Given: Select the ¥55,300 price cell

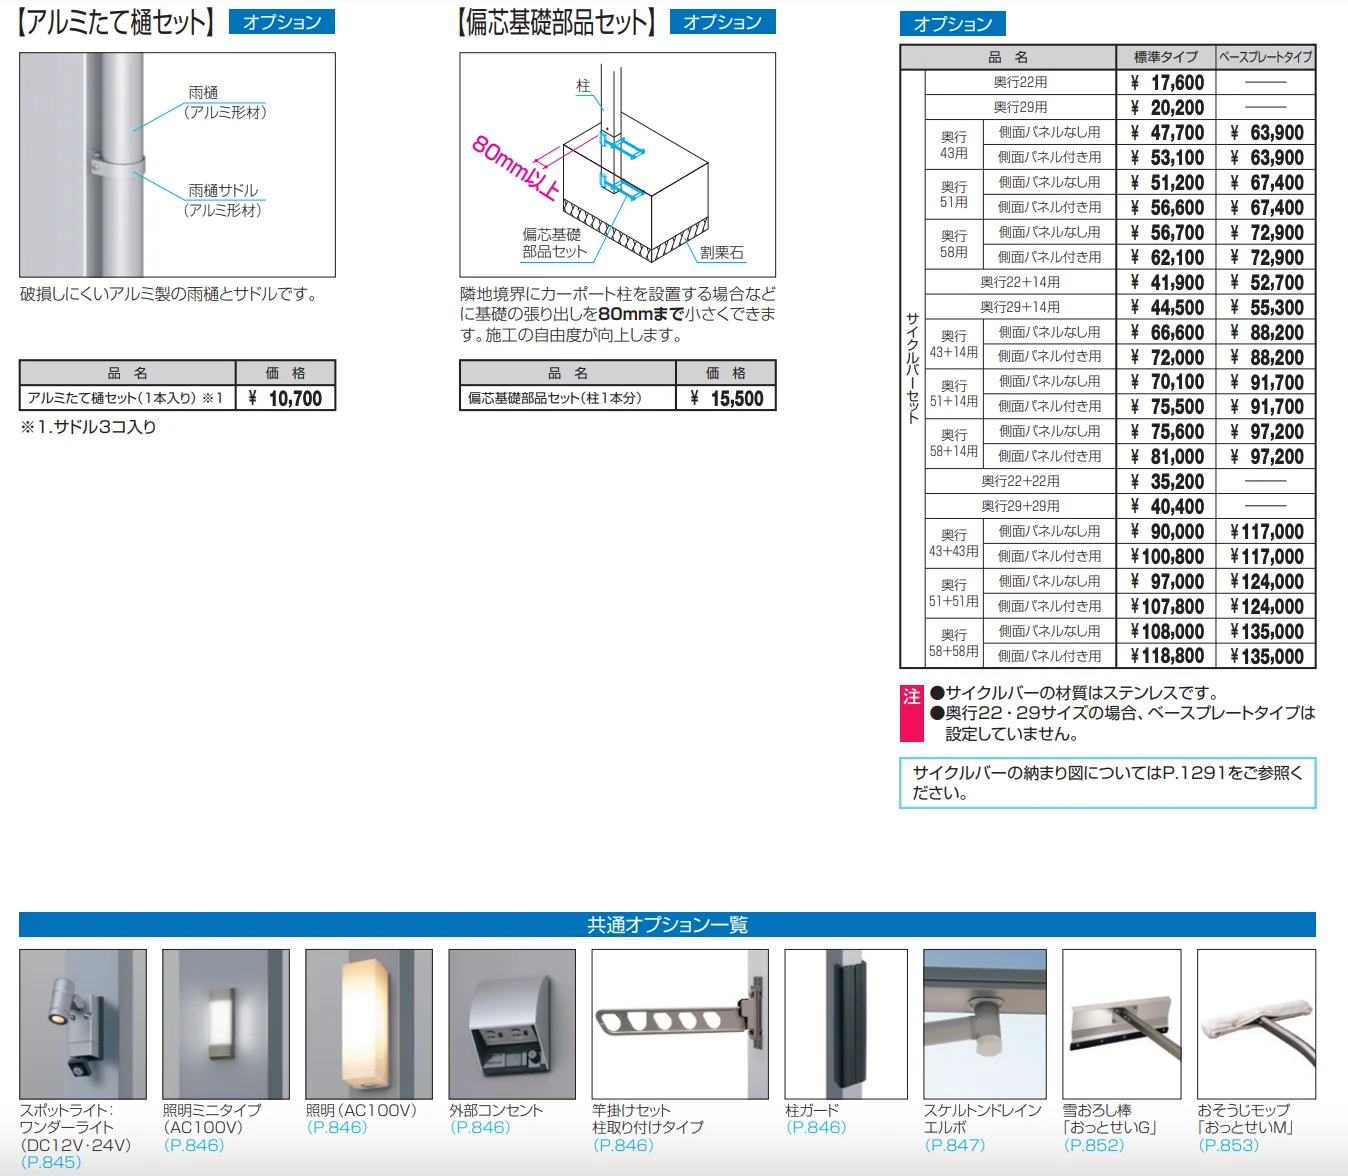Looking at the screenshot, I should 1266,307.
